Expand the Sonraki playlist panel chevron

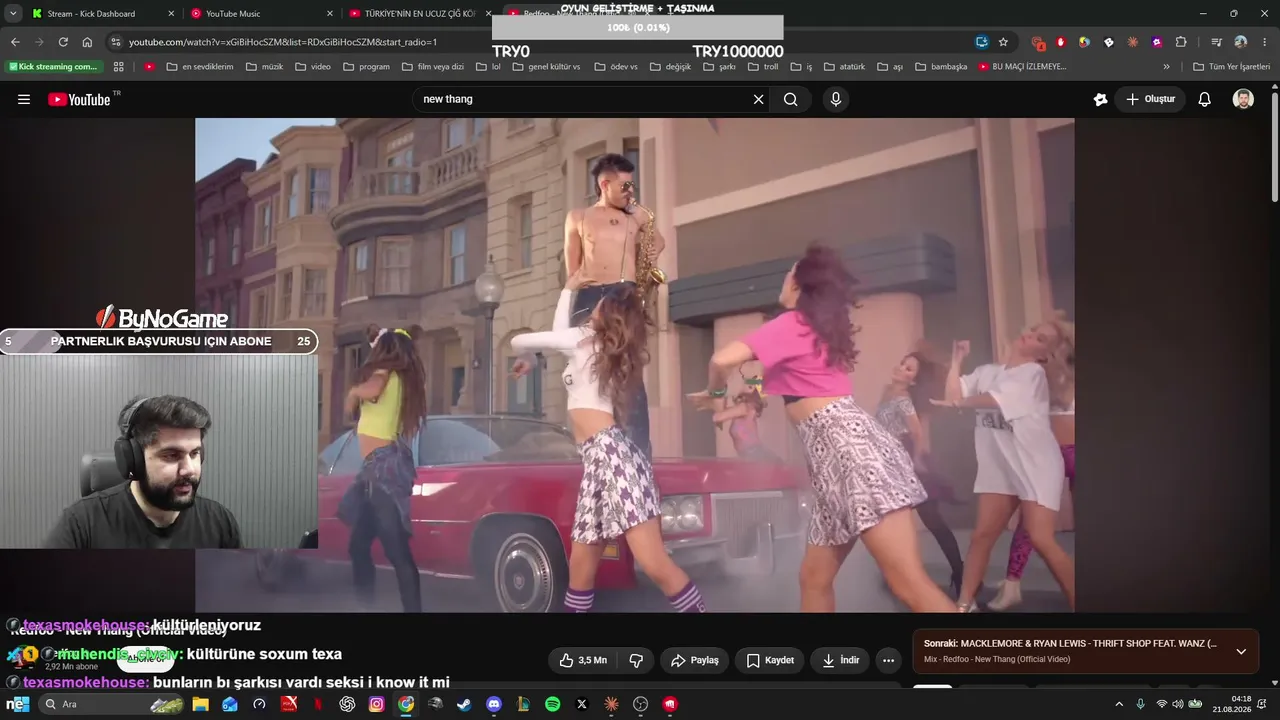pyautogui.click(x=1241, y=651)
